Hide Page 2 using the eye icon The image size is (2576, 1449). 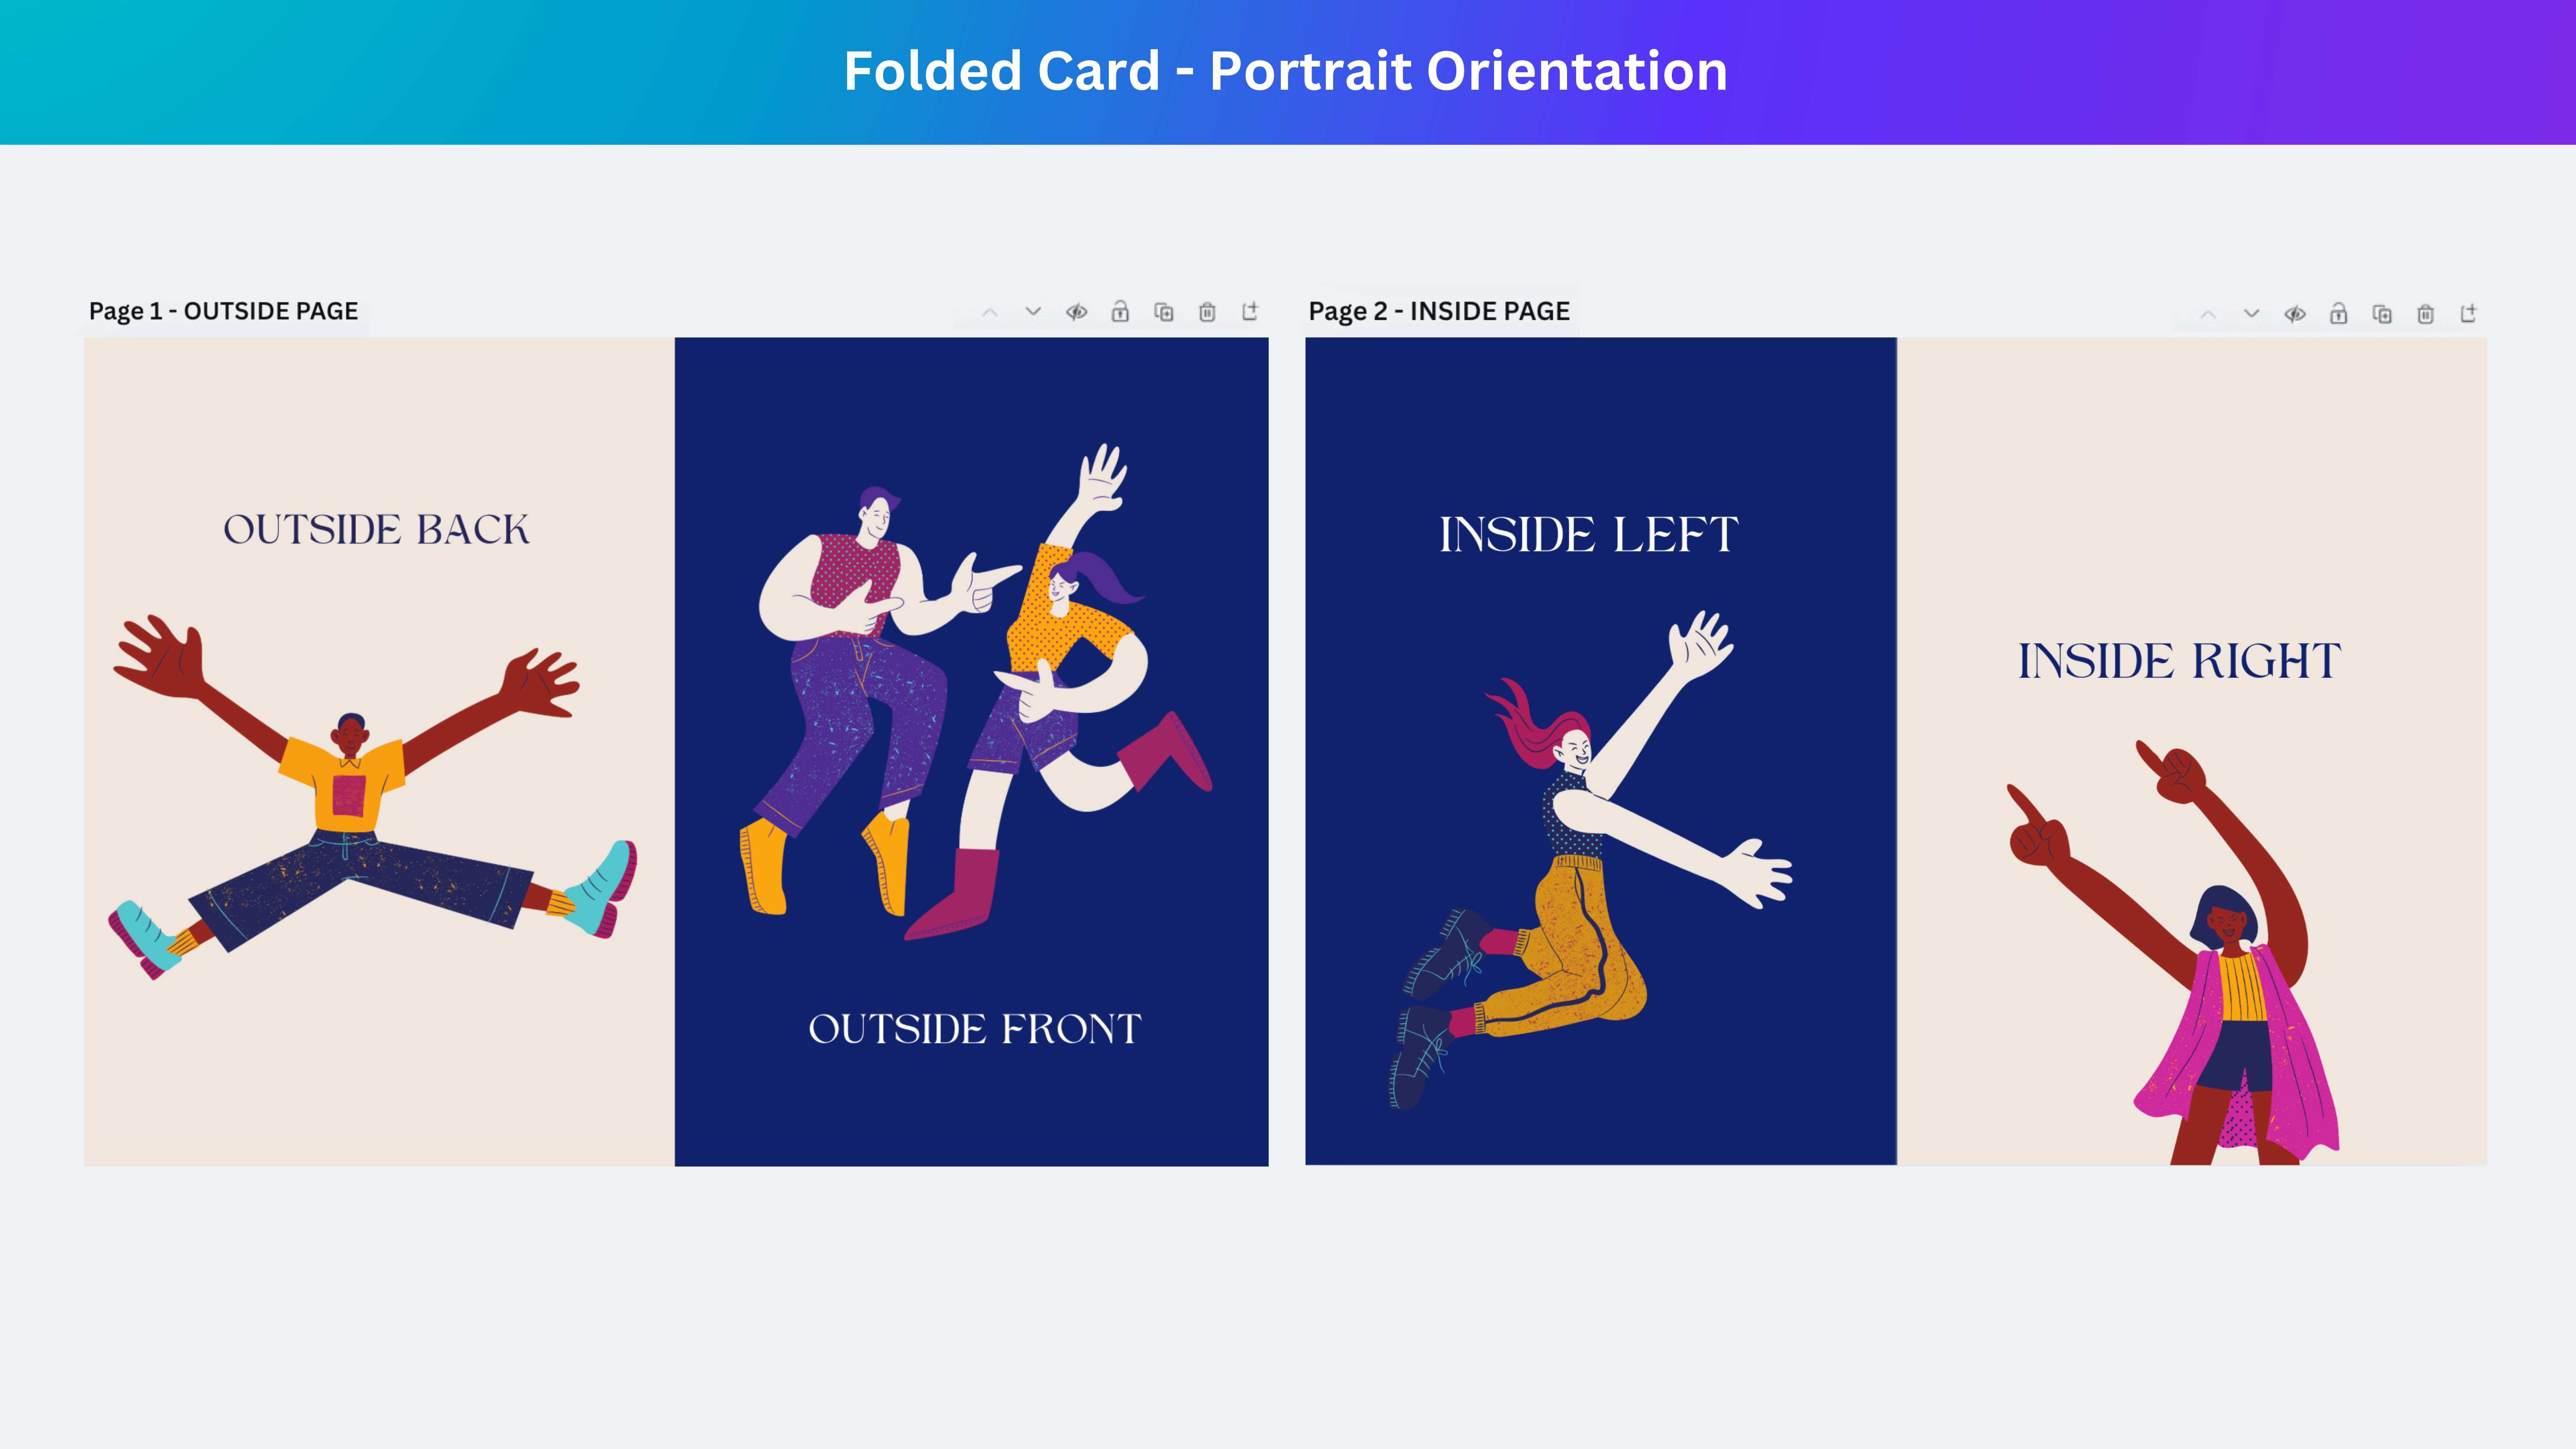(2295, 314)
